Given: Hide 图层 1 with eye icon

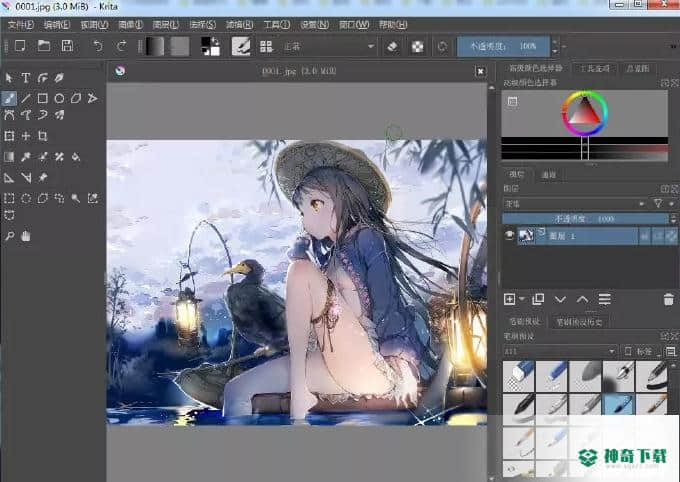Looking at the screenshot, I should (509, 236).
